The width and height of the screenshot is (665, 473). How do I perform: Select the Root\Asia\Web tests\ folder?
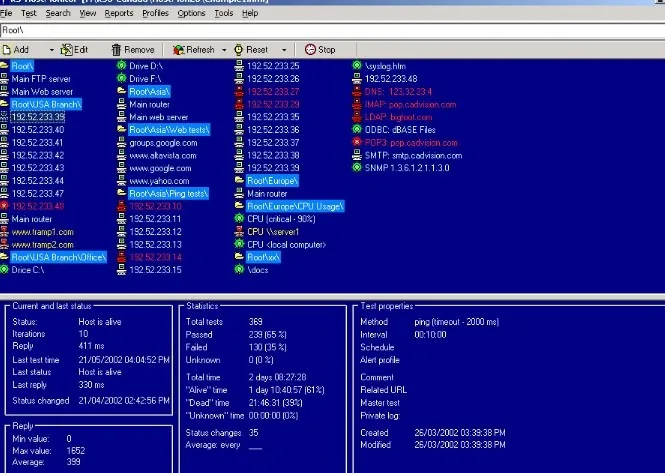169,130
